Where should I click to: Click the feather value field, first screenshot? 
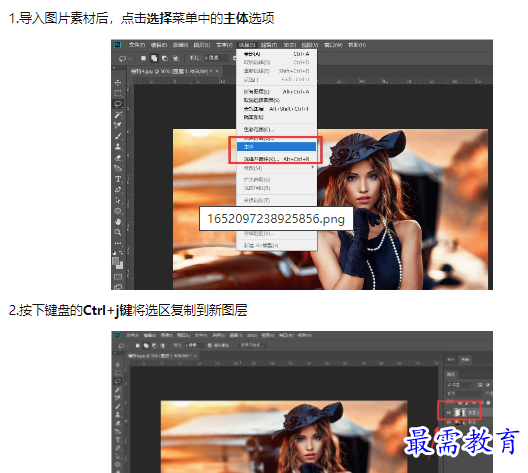point(217,58)
